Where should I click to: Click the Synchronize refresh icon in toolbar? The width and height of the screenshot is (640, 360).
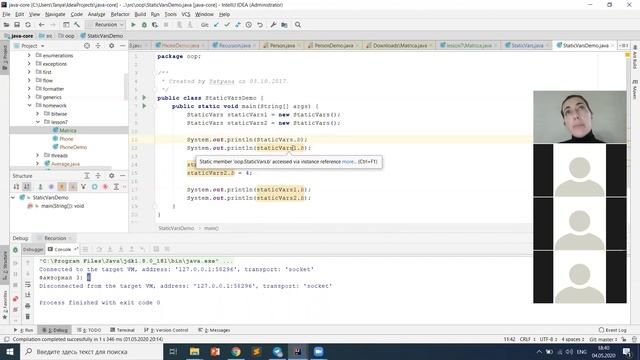coord(28,25)
